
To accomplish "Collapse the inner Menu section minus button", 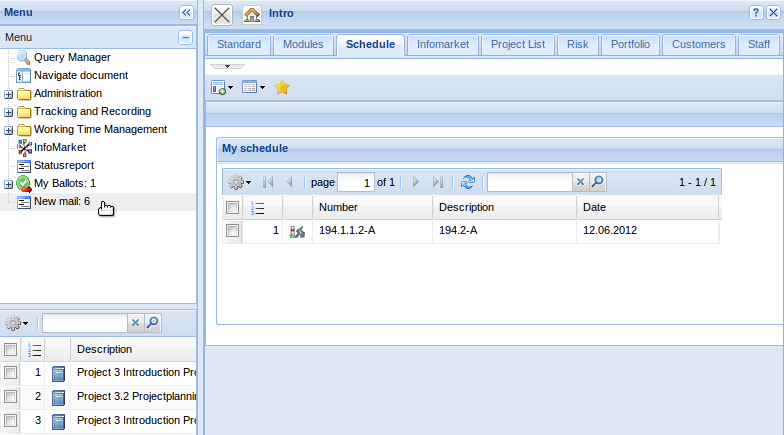I will 185,38.
